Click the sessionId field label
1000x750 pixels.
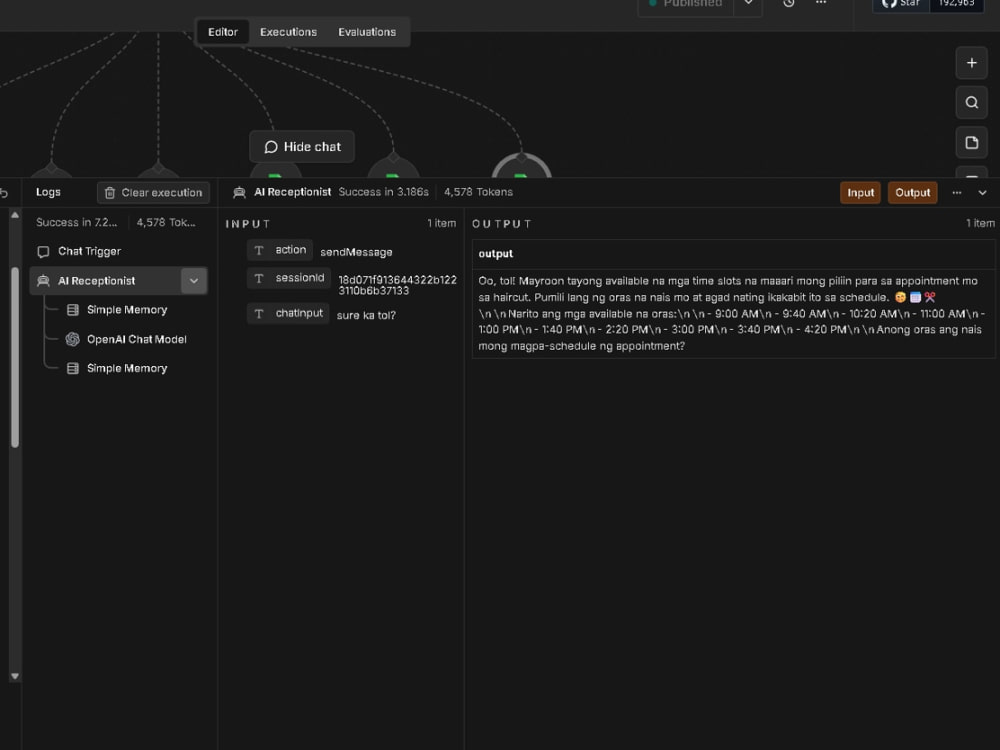click(300, 278)
